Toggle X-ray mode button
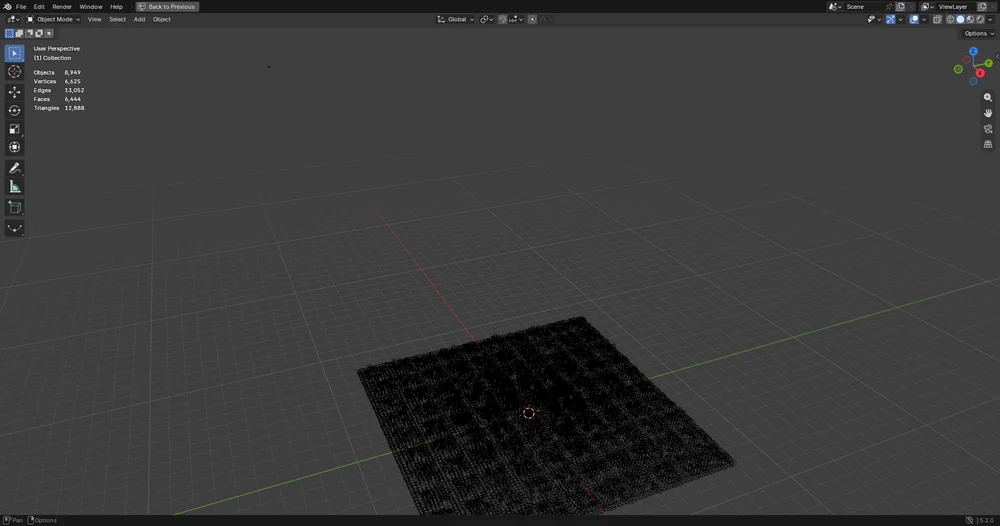Screen dimensions: 1000x526 coord(938,19)
